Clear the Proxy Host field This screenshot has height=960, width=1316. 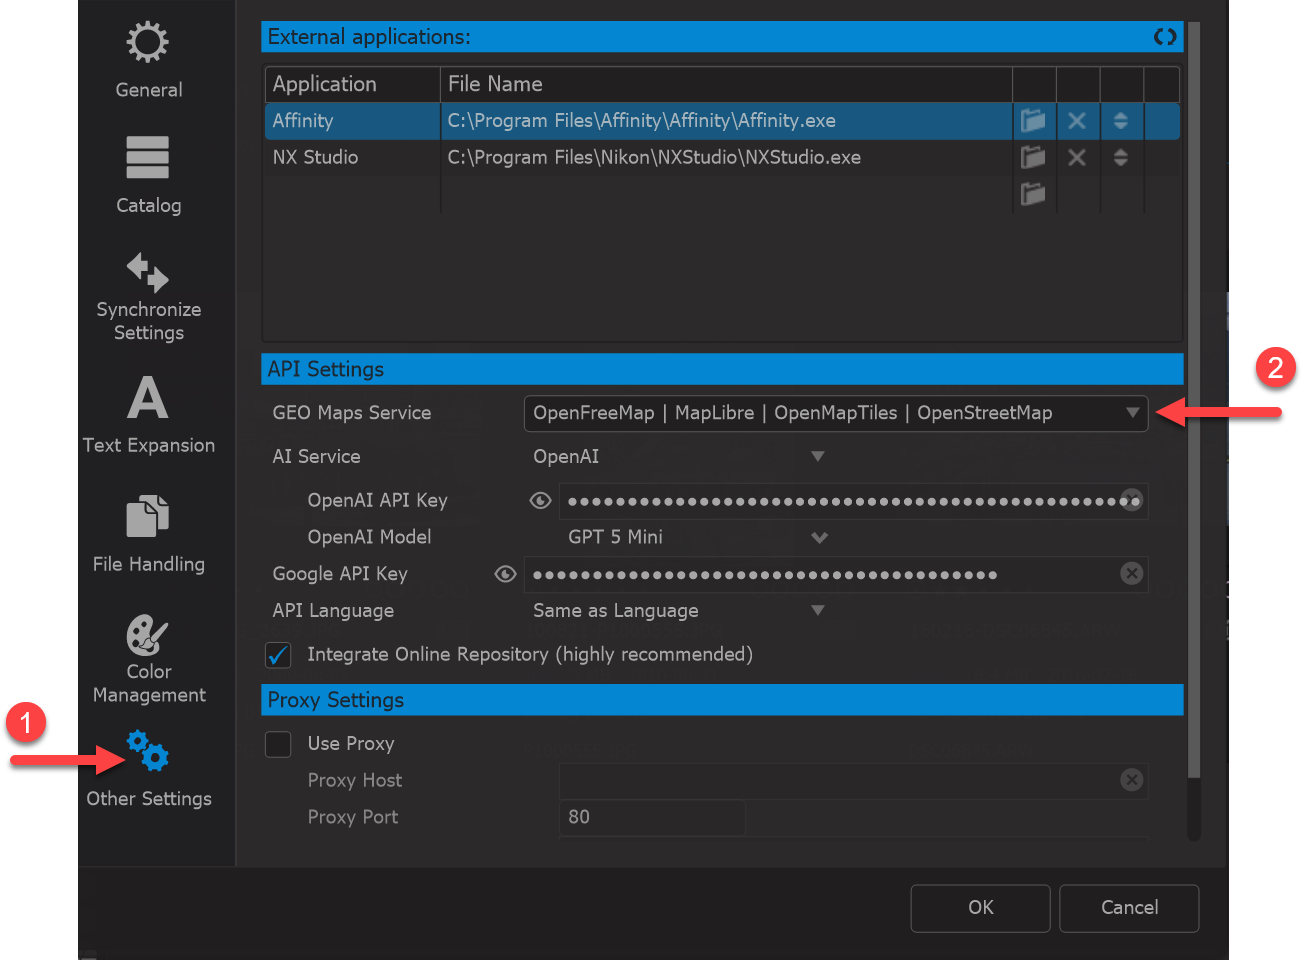click(x=1131, y=780)
